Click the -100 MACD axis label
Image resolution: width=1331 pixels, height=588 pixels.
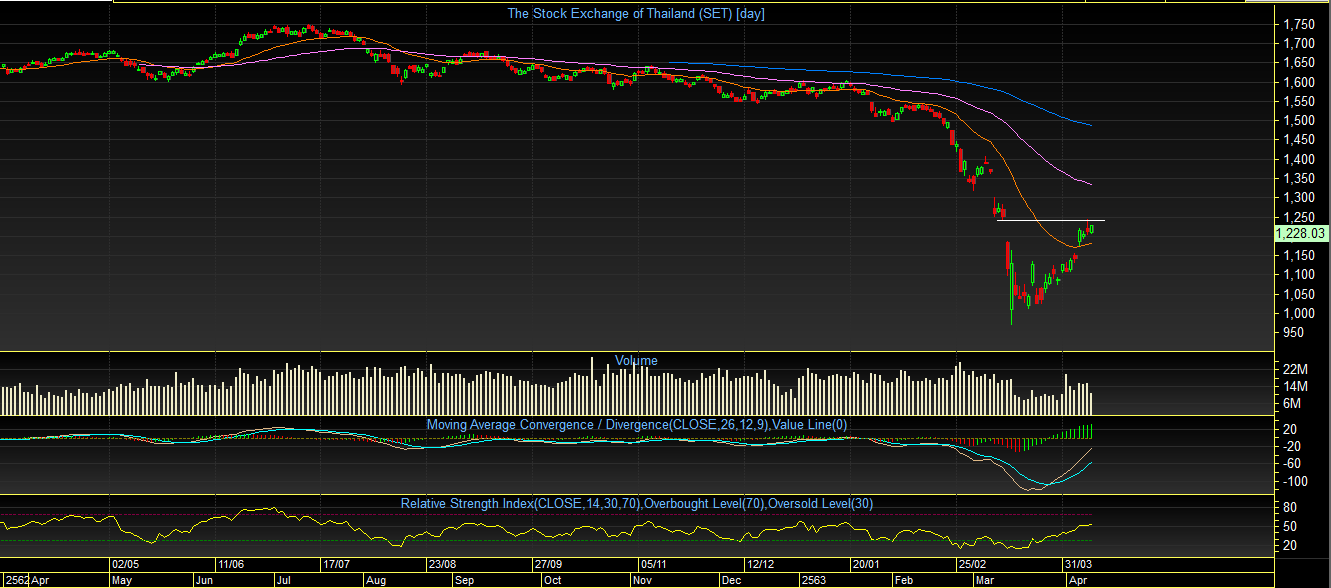click(x=1296, y=481)
